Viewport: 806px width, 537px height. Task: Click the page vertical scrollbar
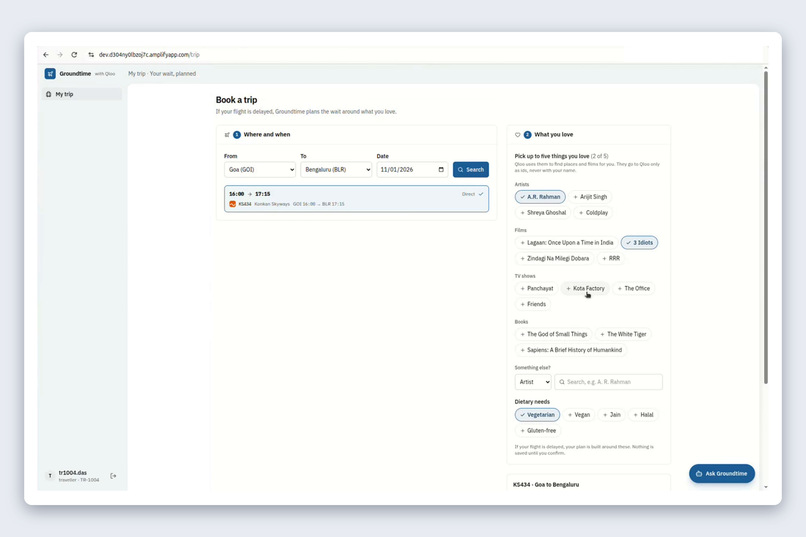766,228
